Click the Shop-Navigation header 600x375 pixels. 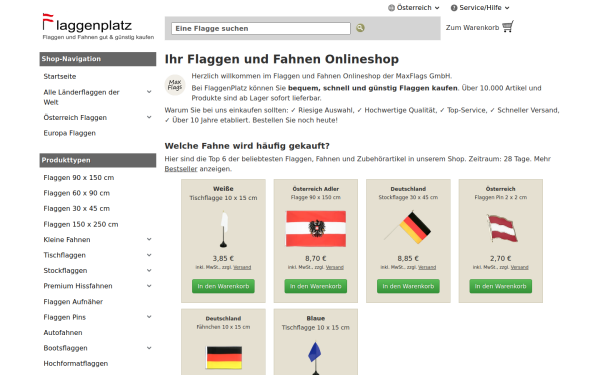pos(98,59)
